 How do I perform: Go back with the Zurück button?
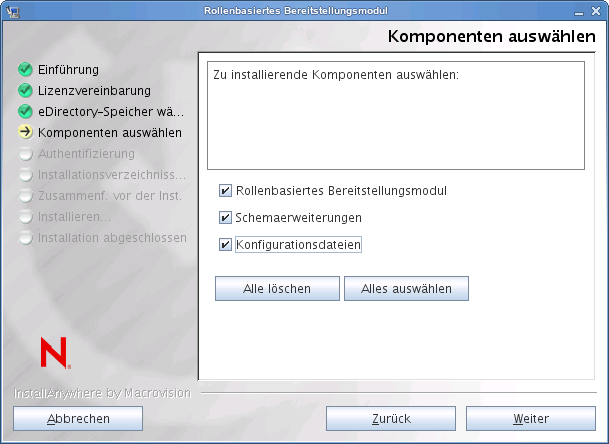pos(391,419)
